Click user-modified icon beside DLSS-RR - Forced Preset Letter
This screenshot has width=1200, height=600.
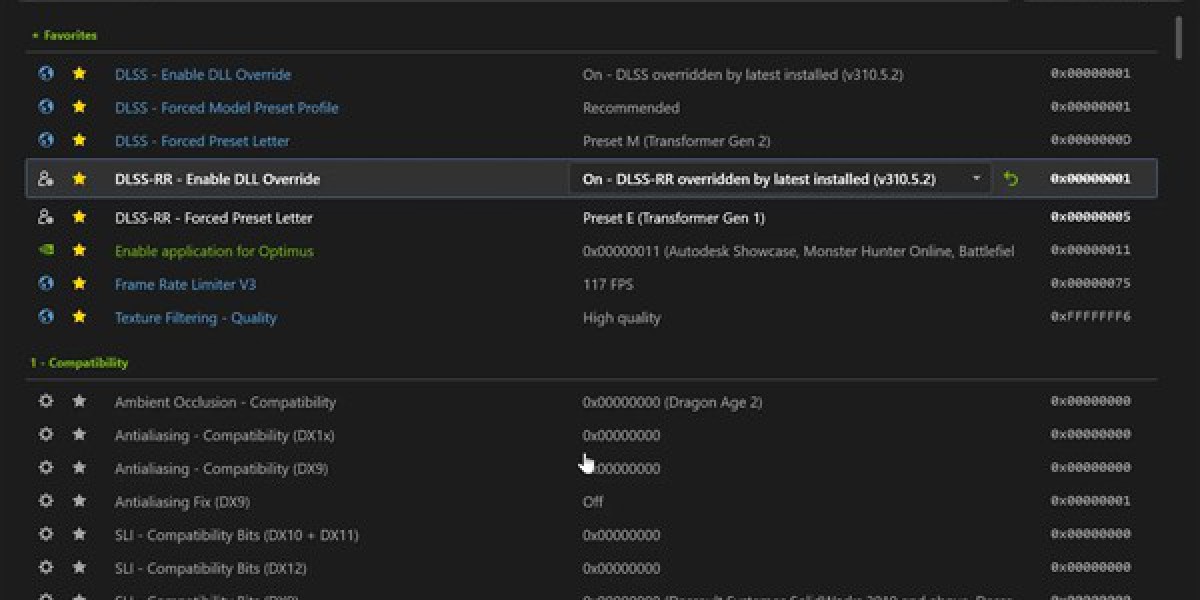pos(45,217)
